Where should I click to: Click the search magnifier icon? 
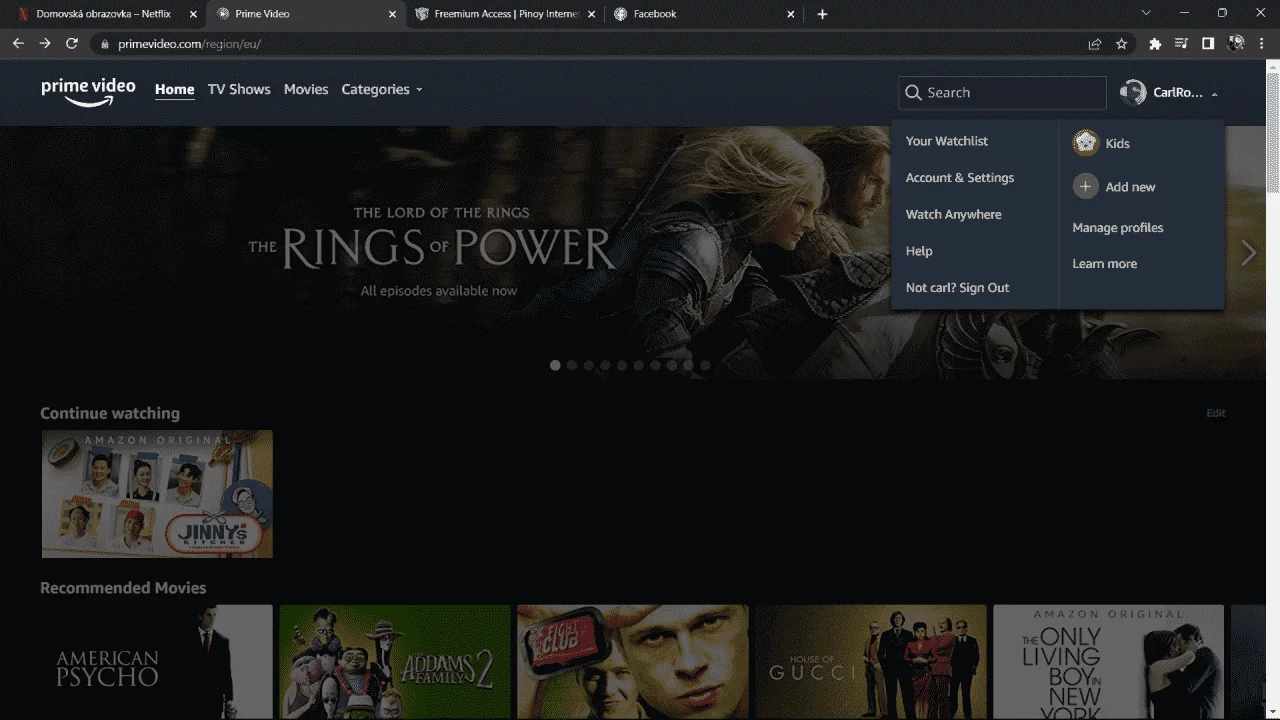[913, 92]
